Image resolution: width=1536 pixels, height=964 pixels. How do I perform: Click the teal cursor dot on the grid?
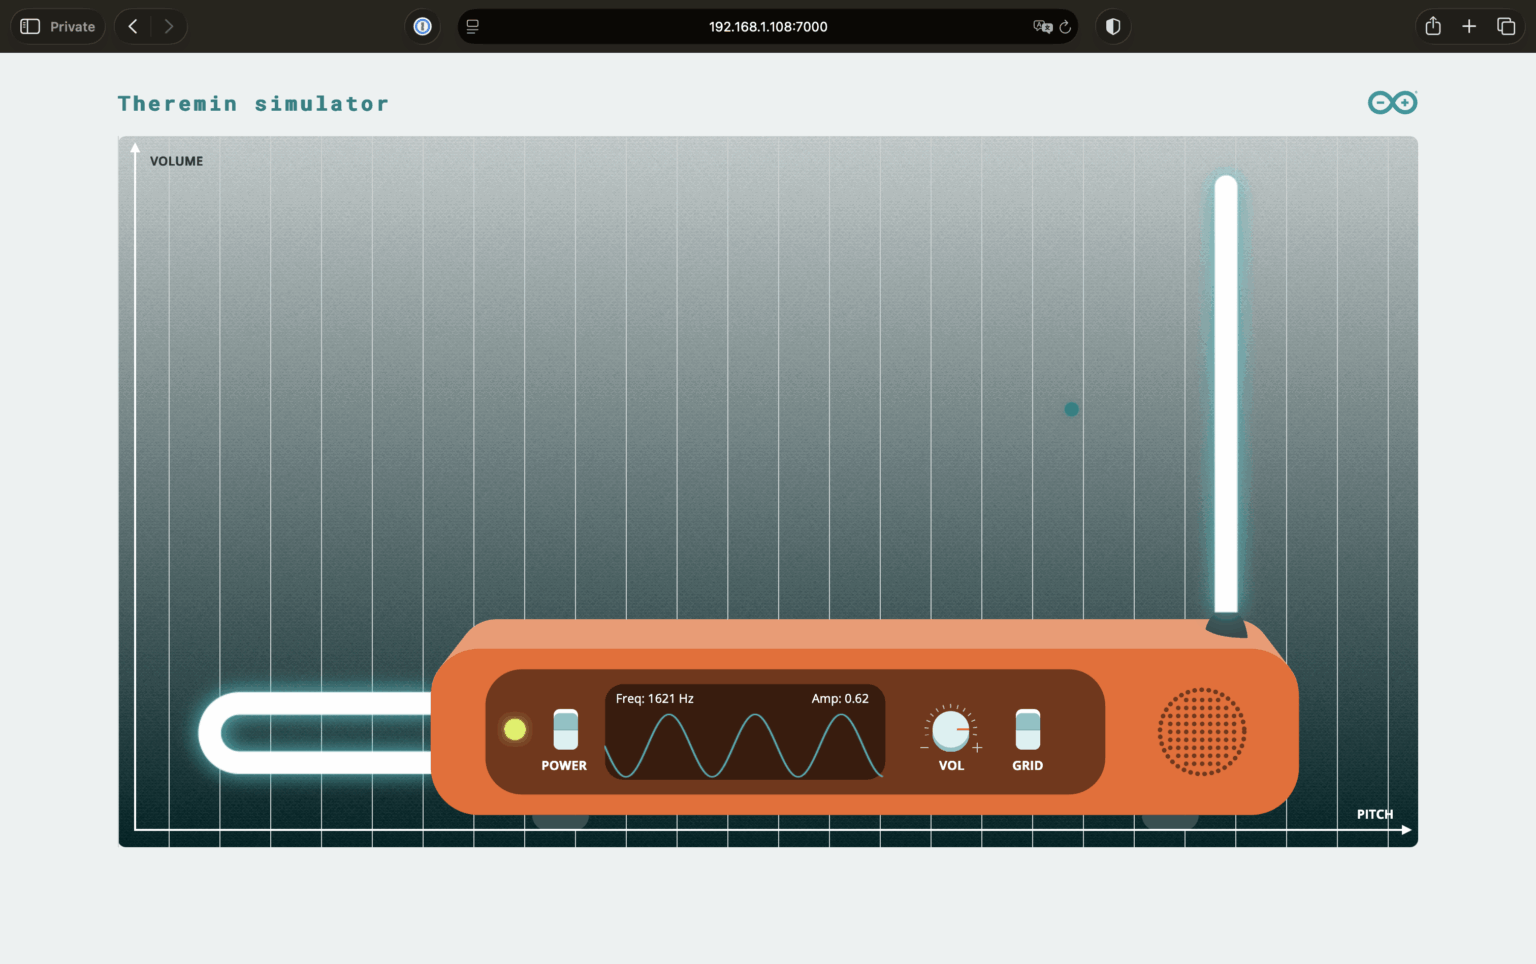[x=1071, y=409]
